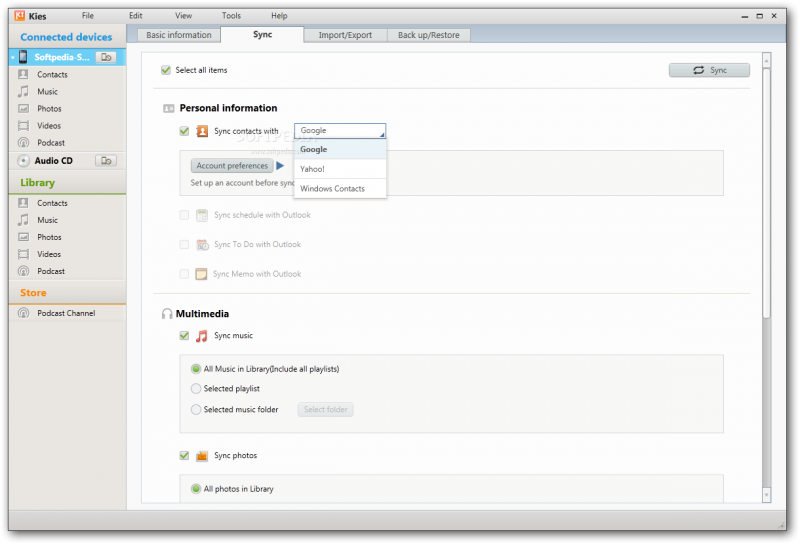Open Library Videos film icon

click(x=23, y=254)
